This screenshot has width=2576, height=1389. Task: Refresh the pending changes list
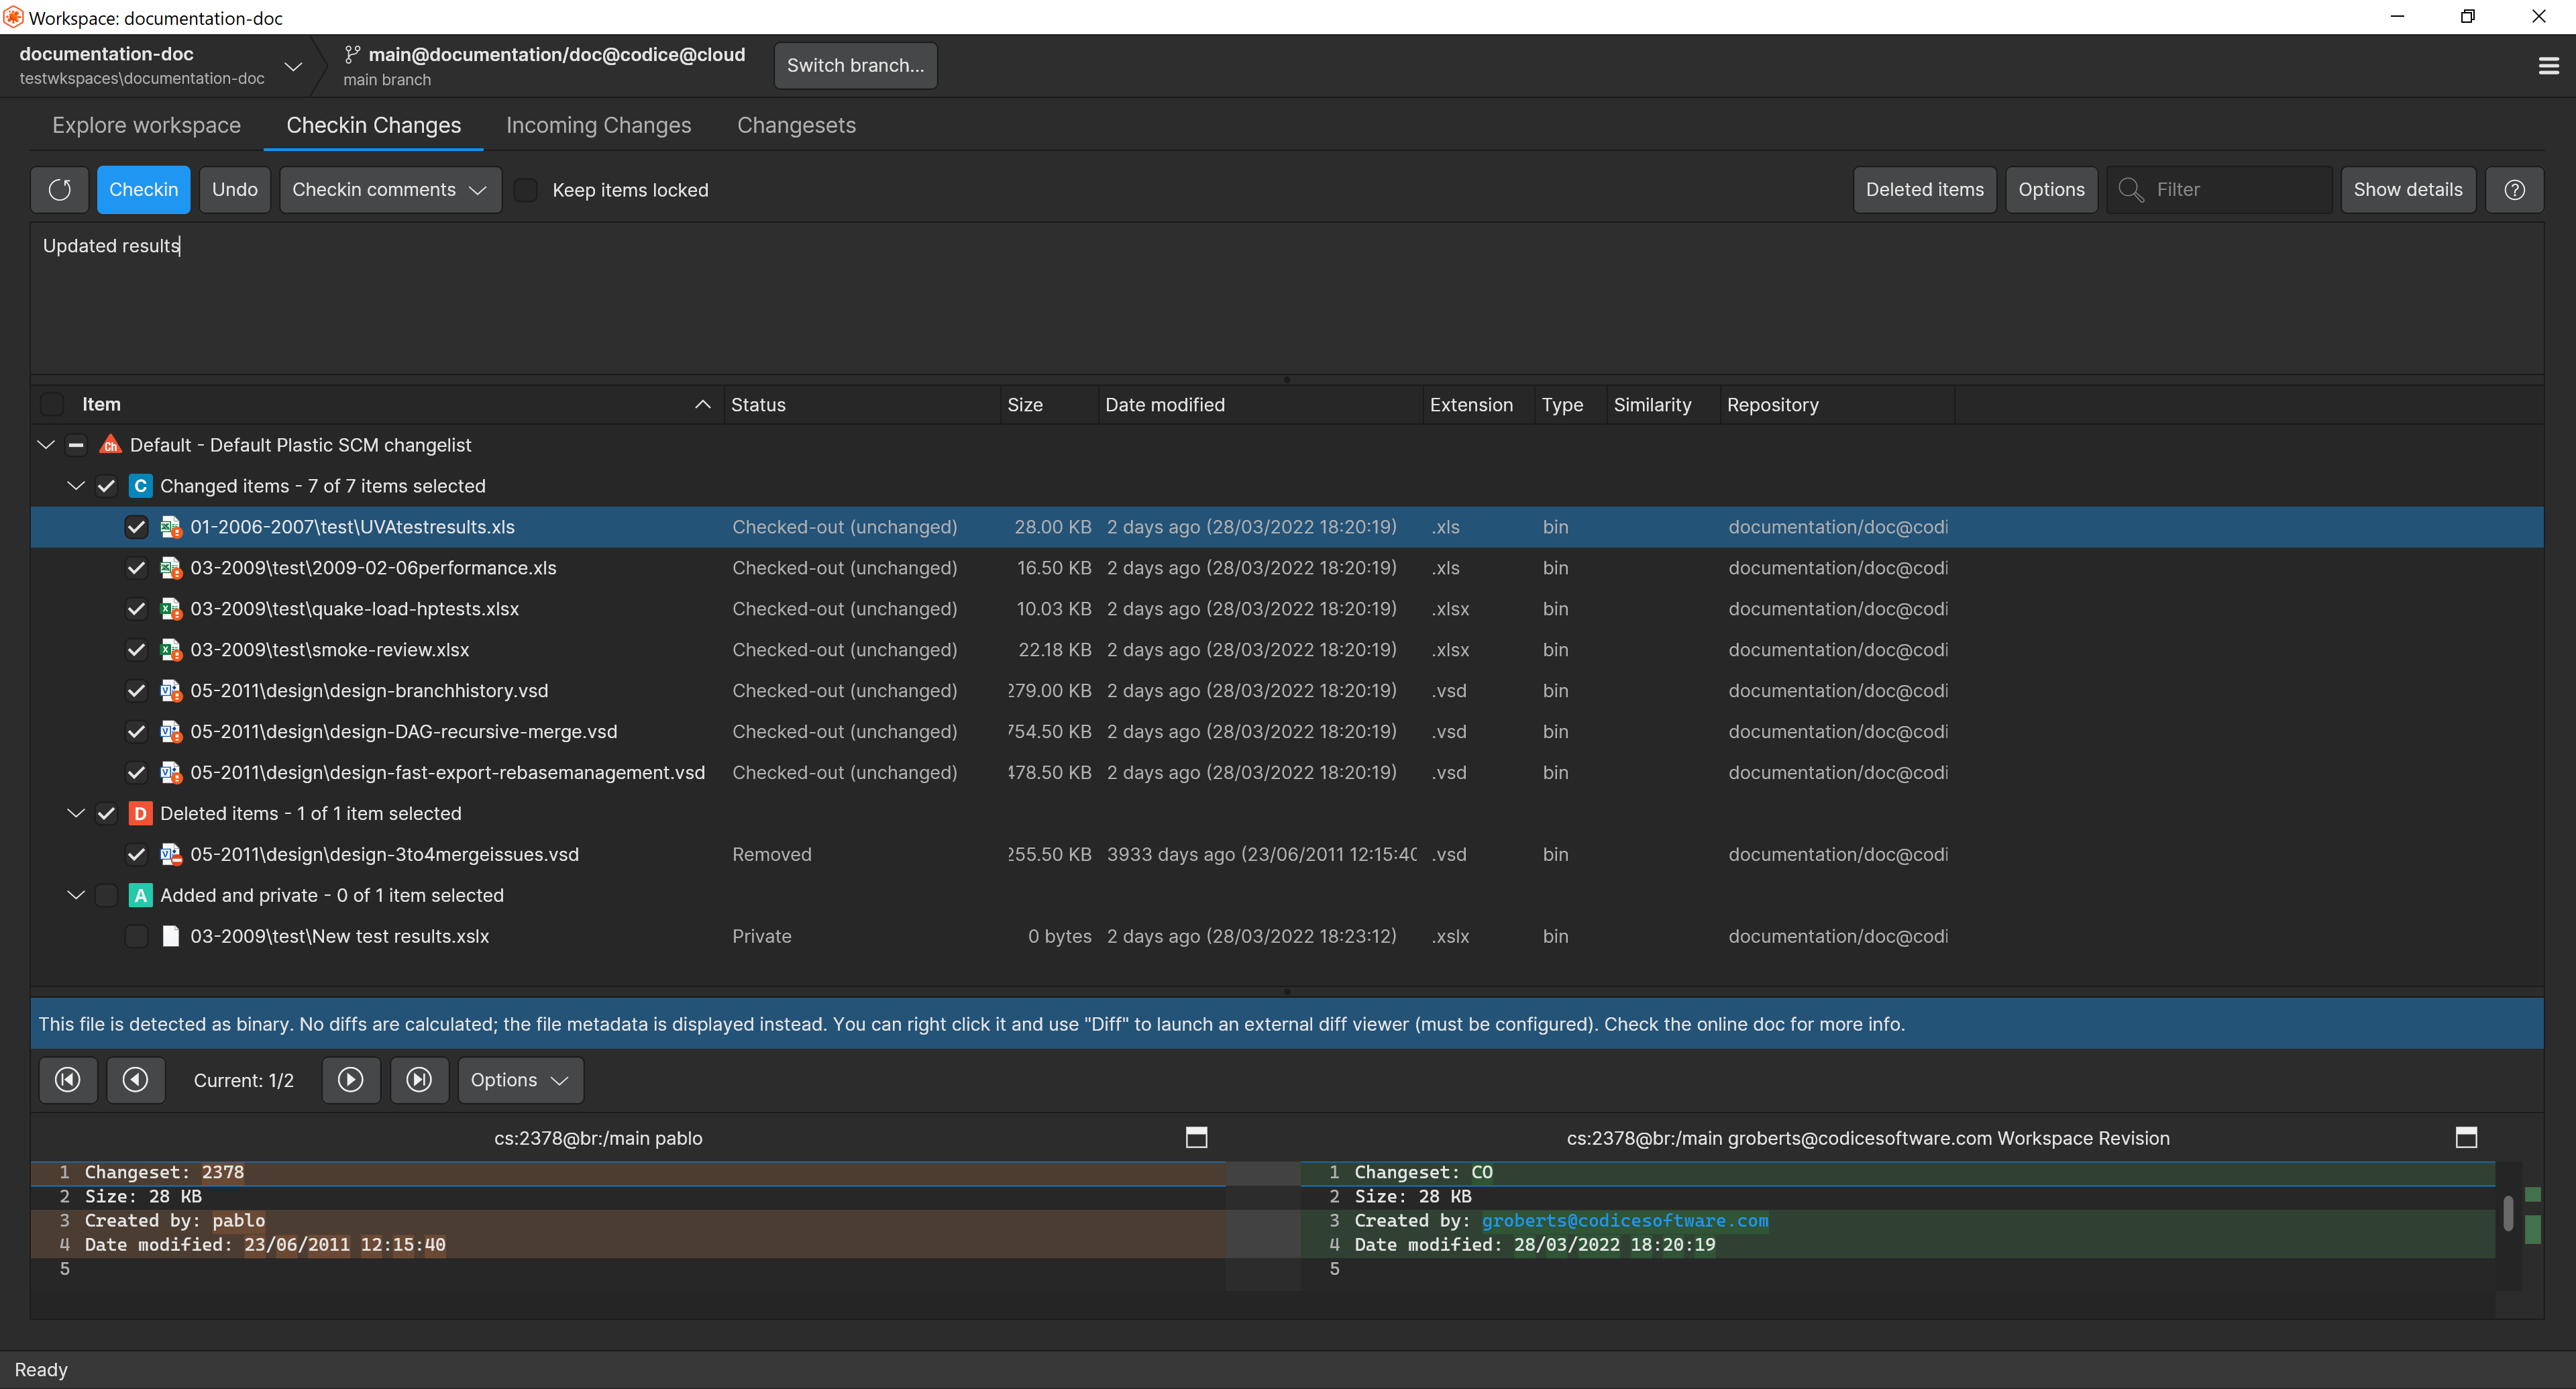(x=59, y=189)
